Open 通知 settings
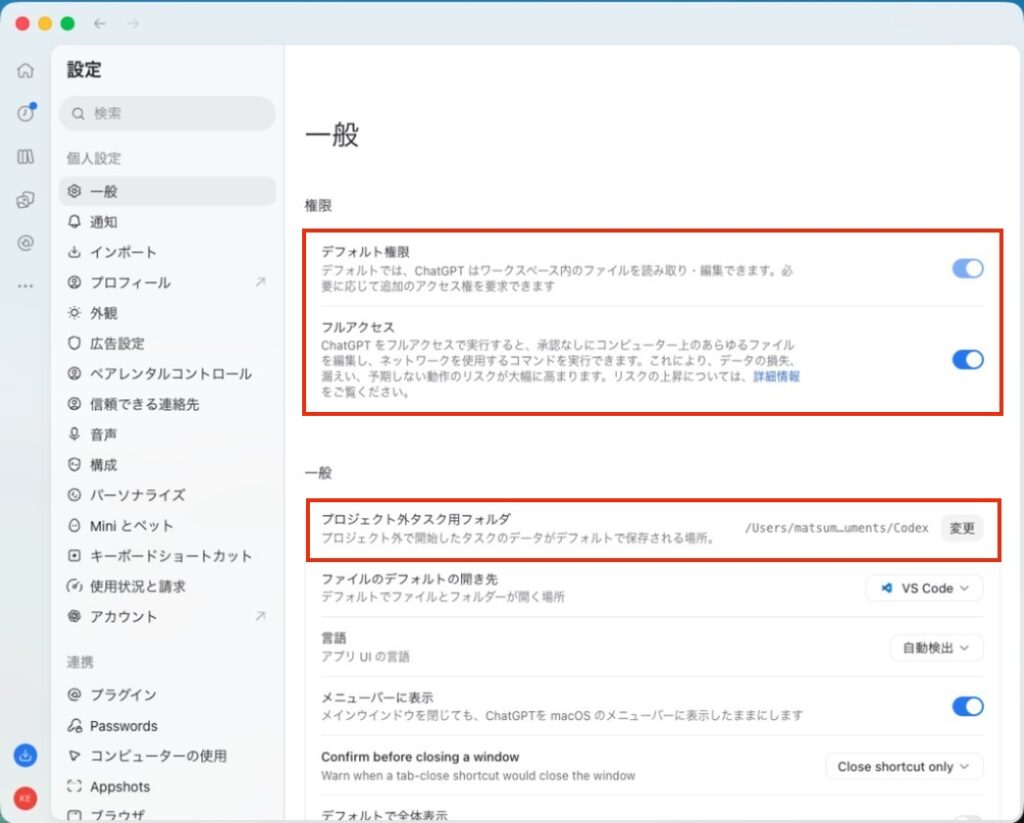 click(x=167, y=221)
